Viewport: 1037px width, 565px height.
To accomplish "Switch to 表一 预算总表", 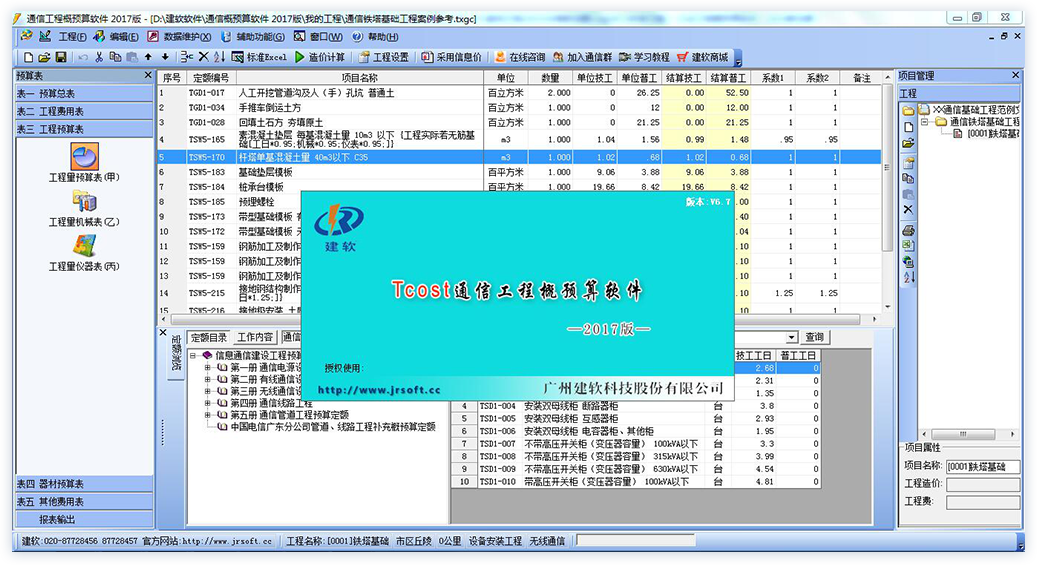I will tap(84, 93).
